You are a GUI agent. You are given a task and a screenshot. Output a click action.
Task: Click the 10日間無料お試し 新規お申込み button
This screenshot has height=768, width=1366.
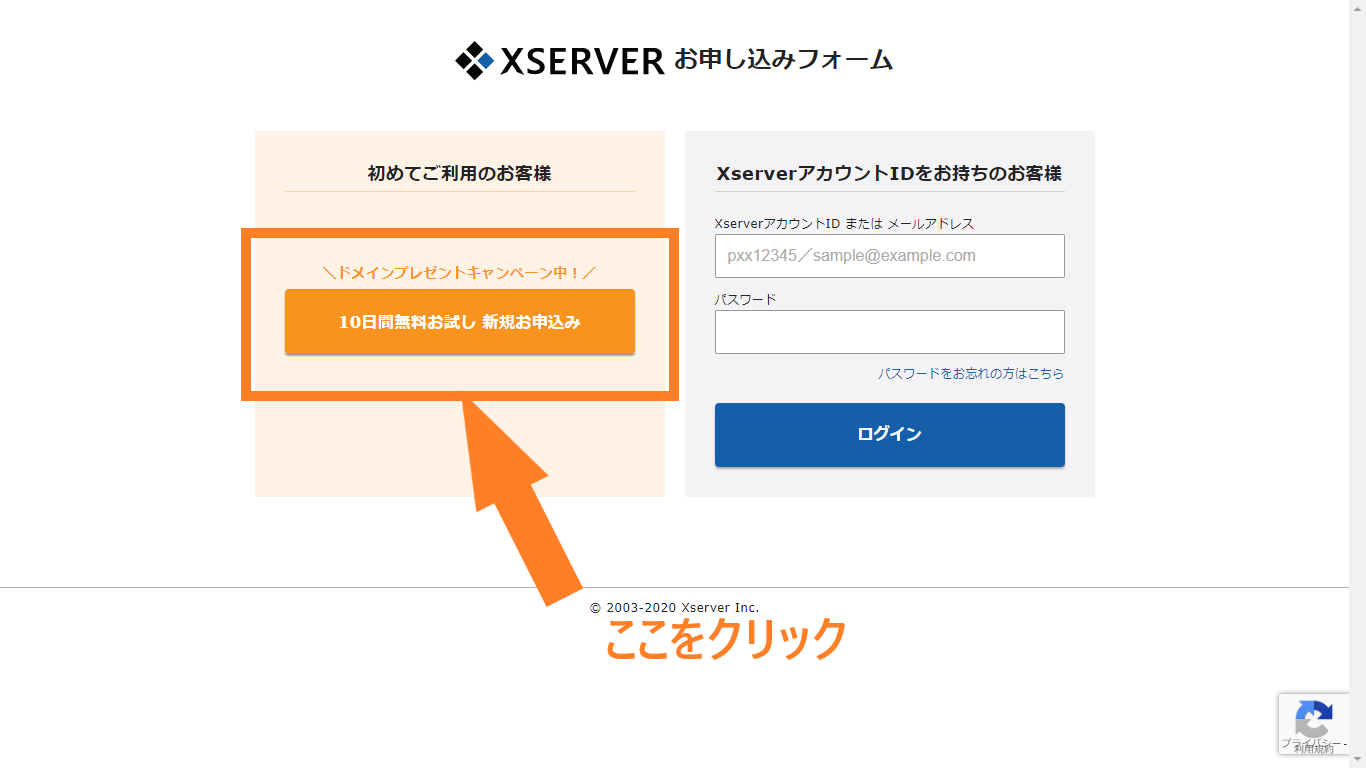(460, 322)
